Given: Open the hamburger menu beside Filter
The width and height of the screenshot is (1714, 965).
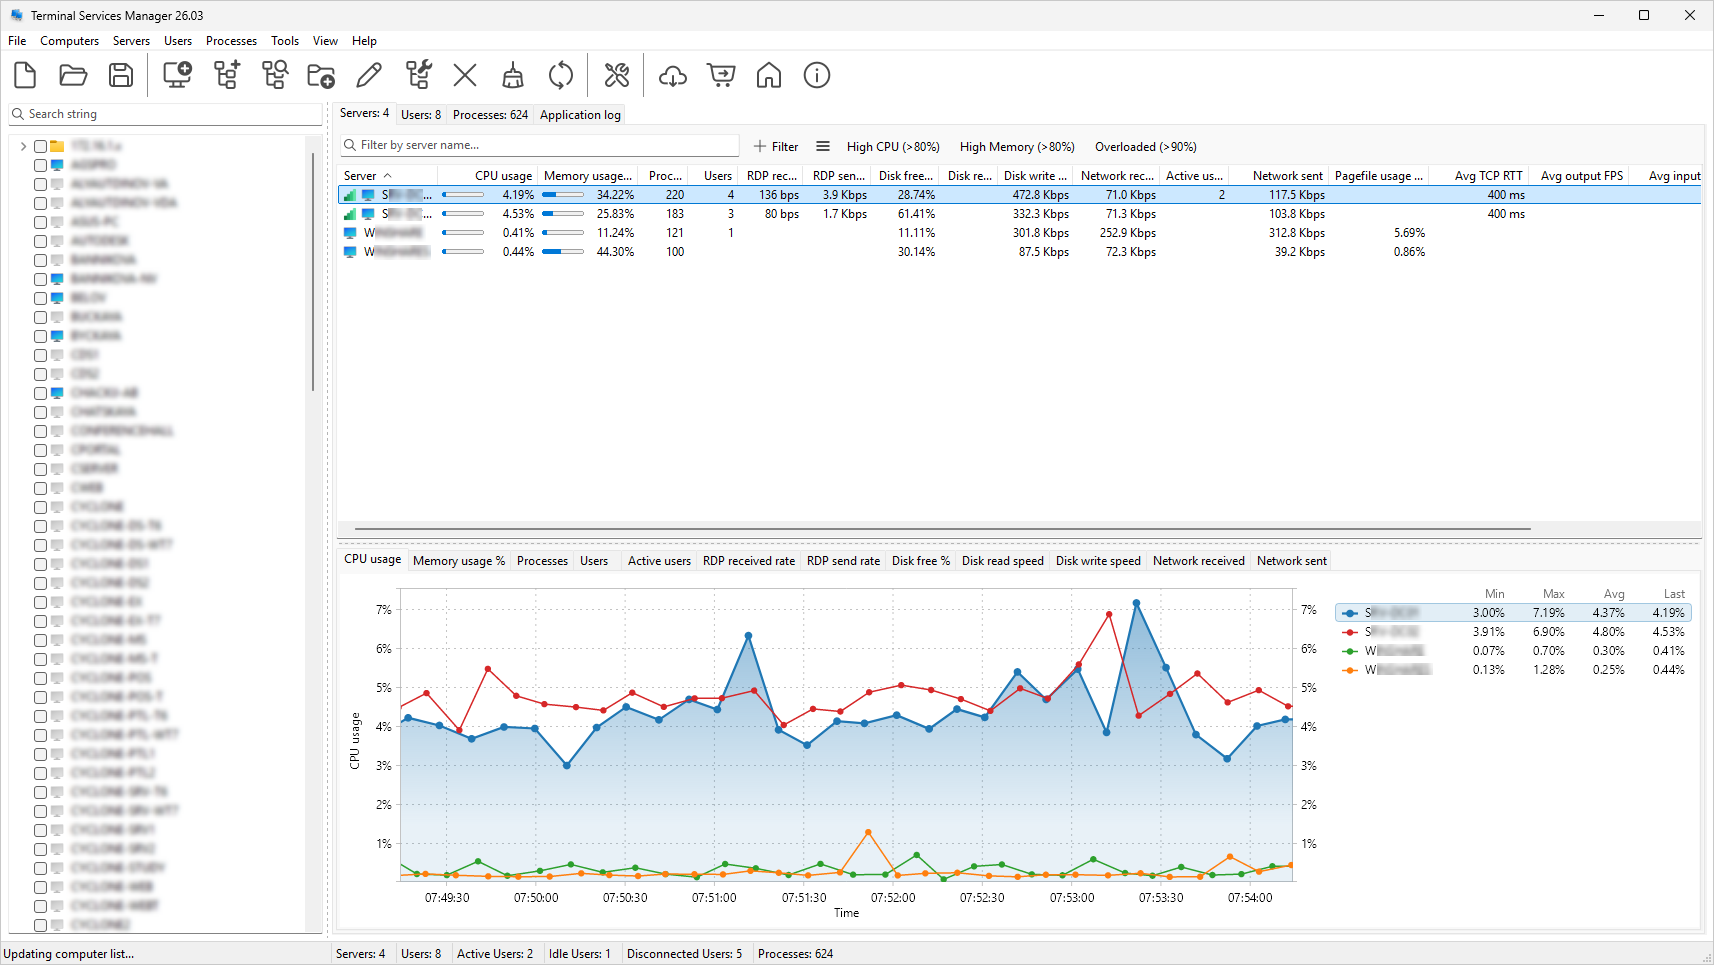Looking at the screenshot, I should 823,146.
